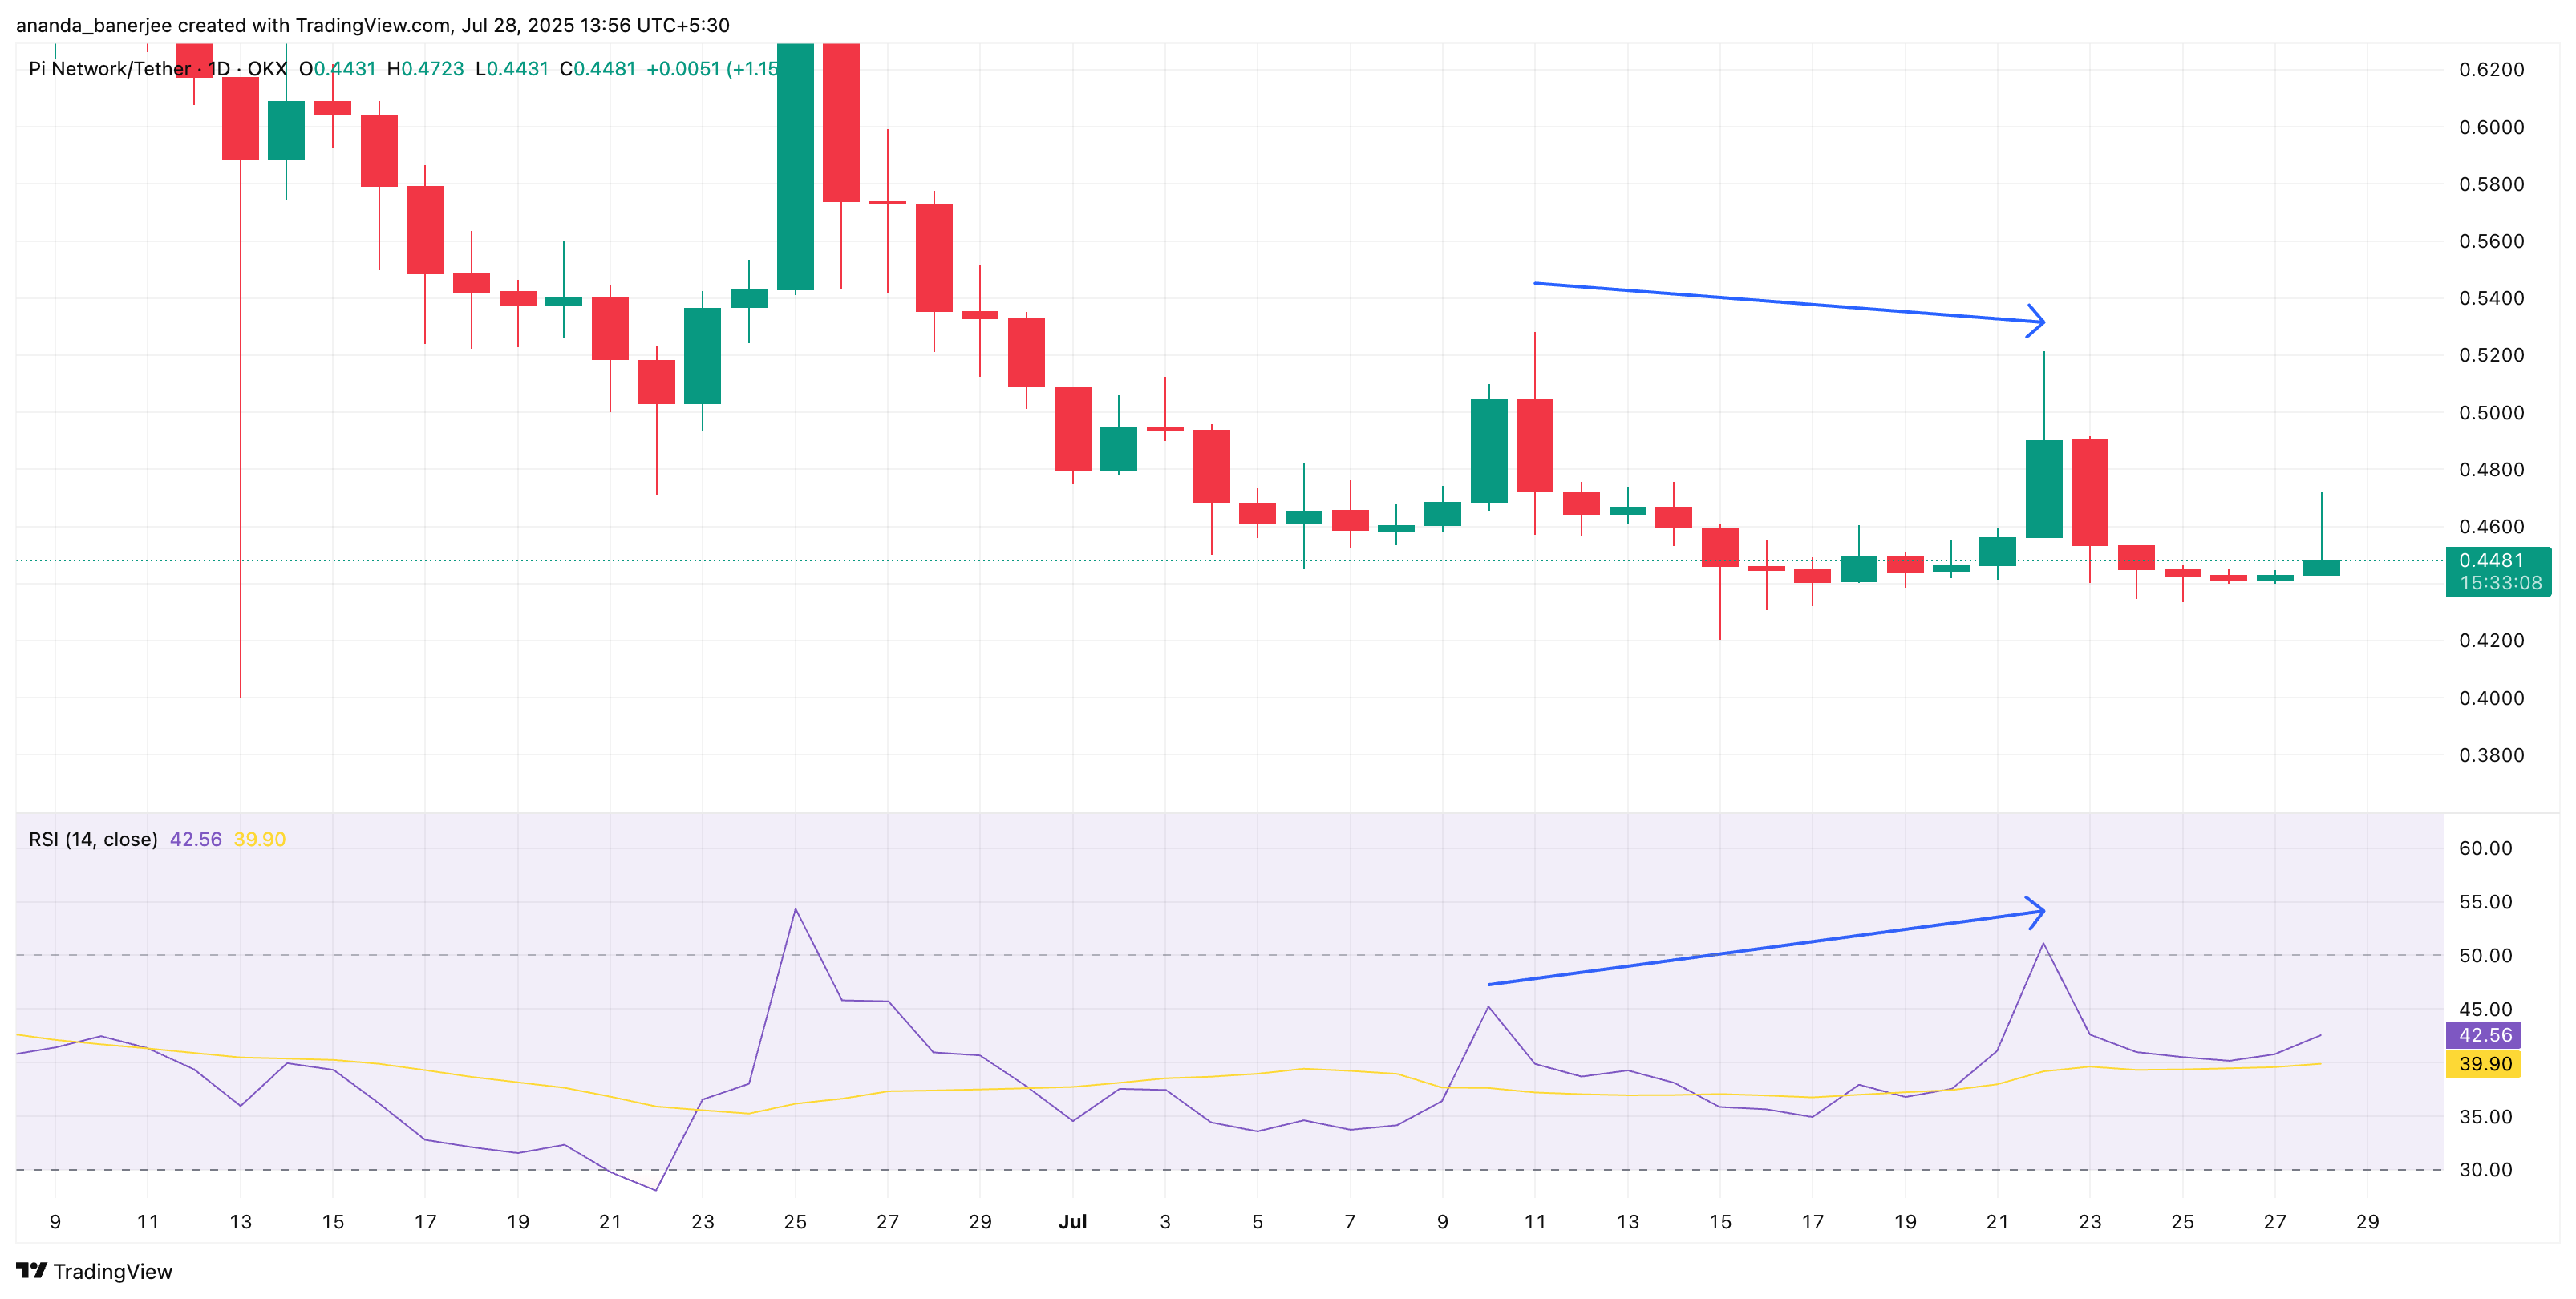This screenshot has width=2576, height=1299.
Task: Click the TradingView text next to the logo
Action: (x=114, y=1271)
